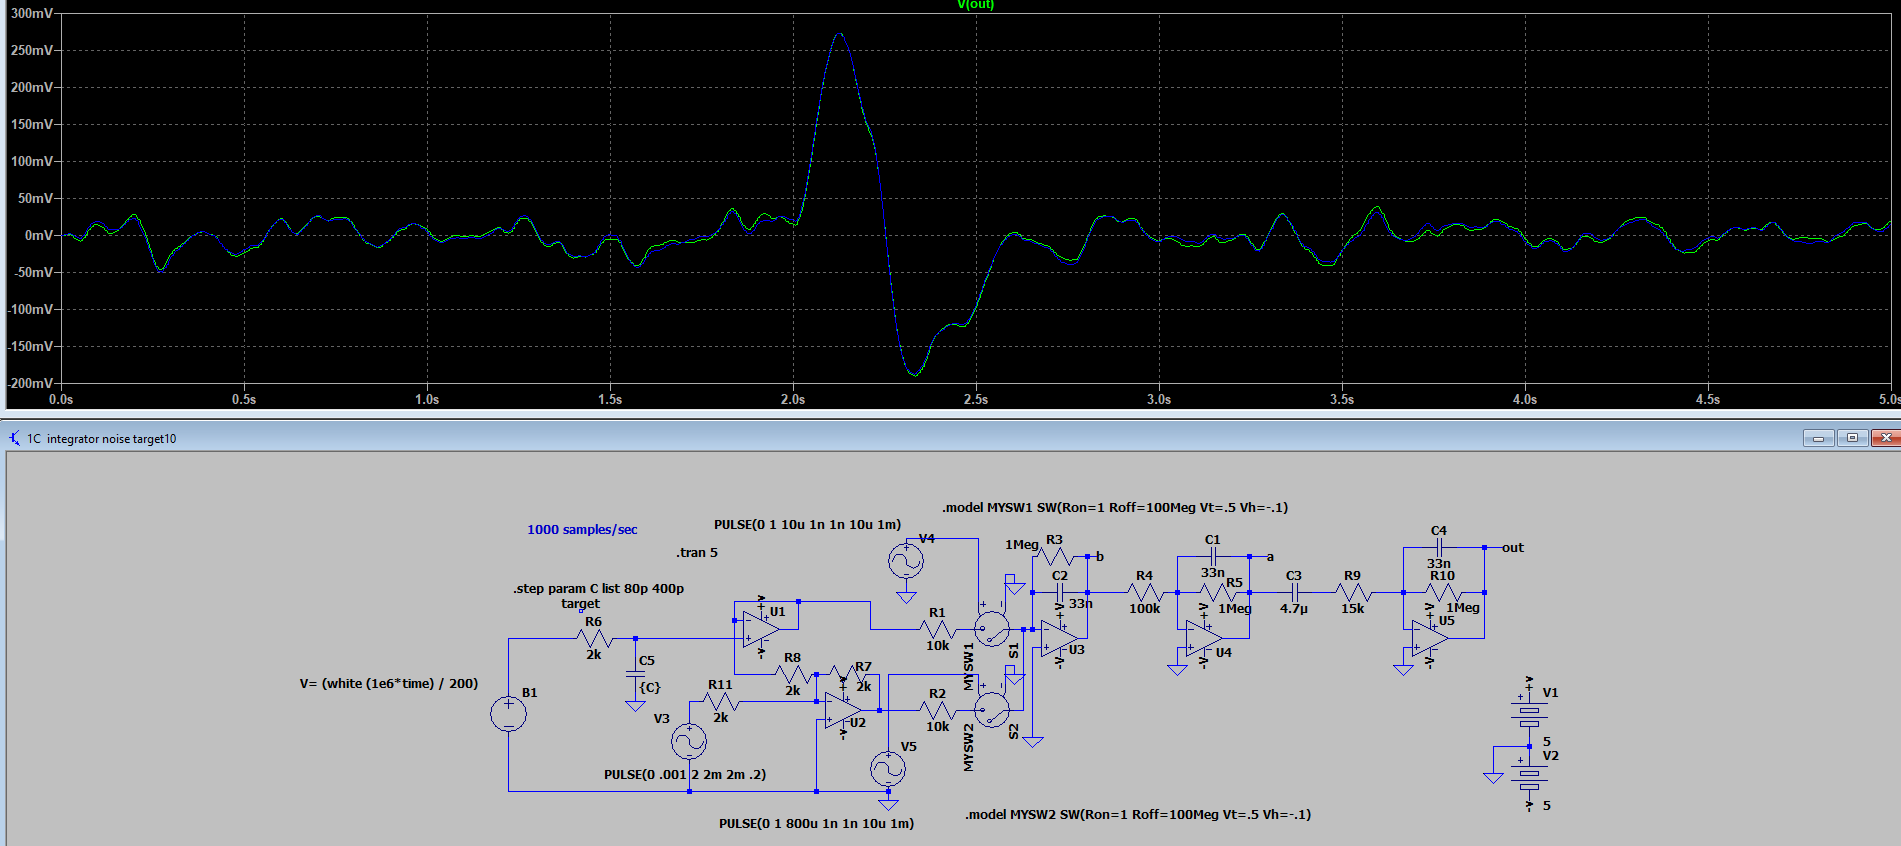
Task: Click the B1 behavioral voltage source symbol
Action: pos(508,714)
